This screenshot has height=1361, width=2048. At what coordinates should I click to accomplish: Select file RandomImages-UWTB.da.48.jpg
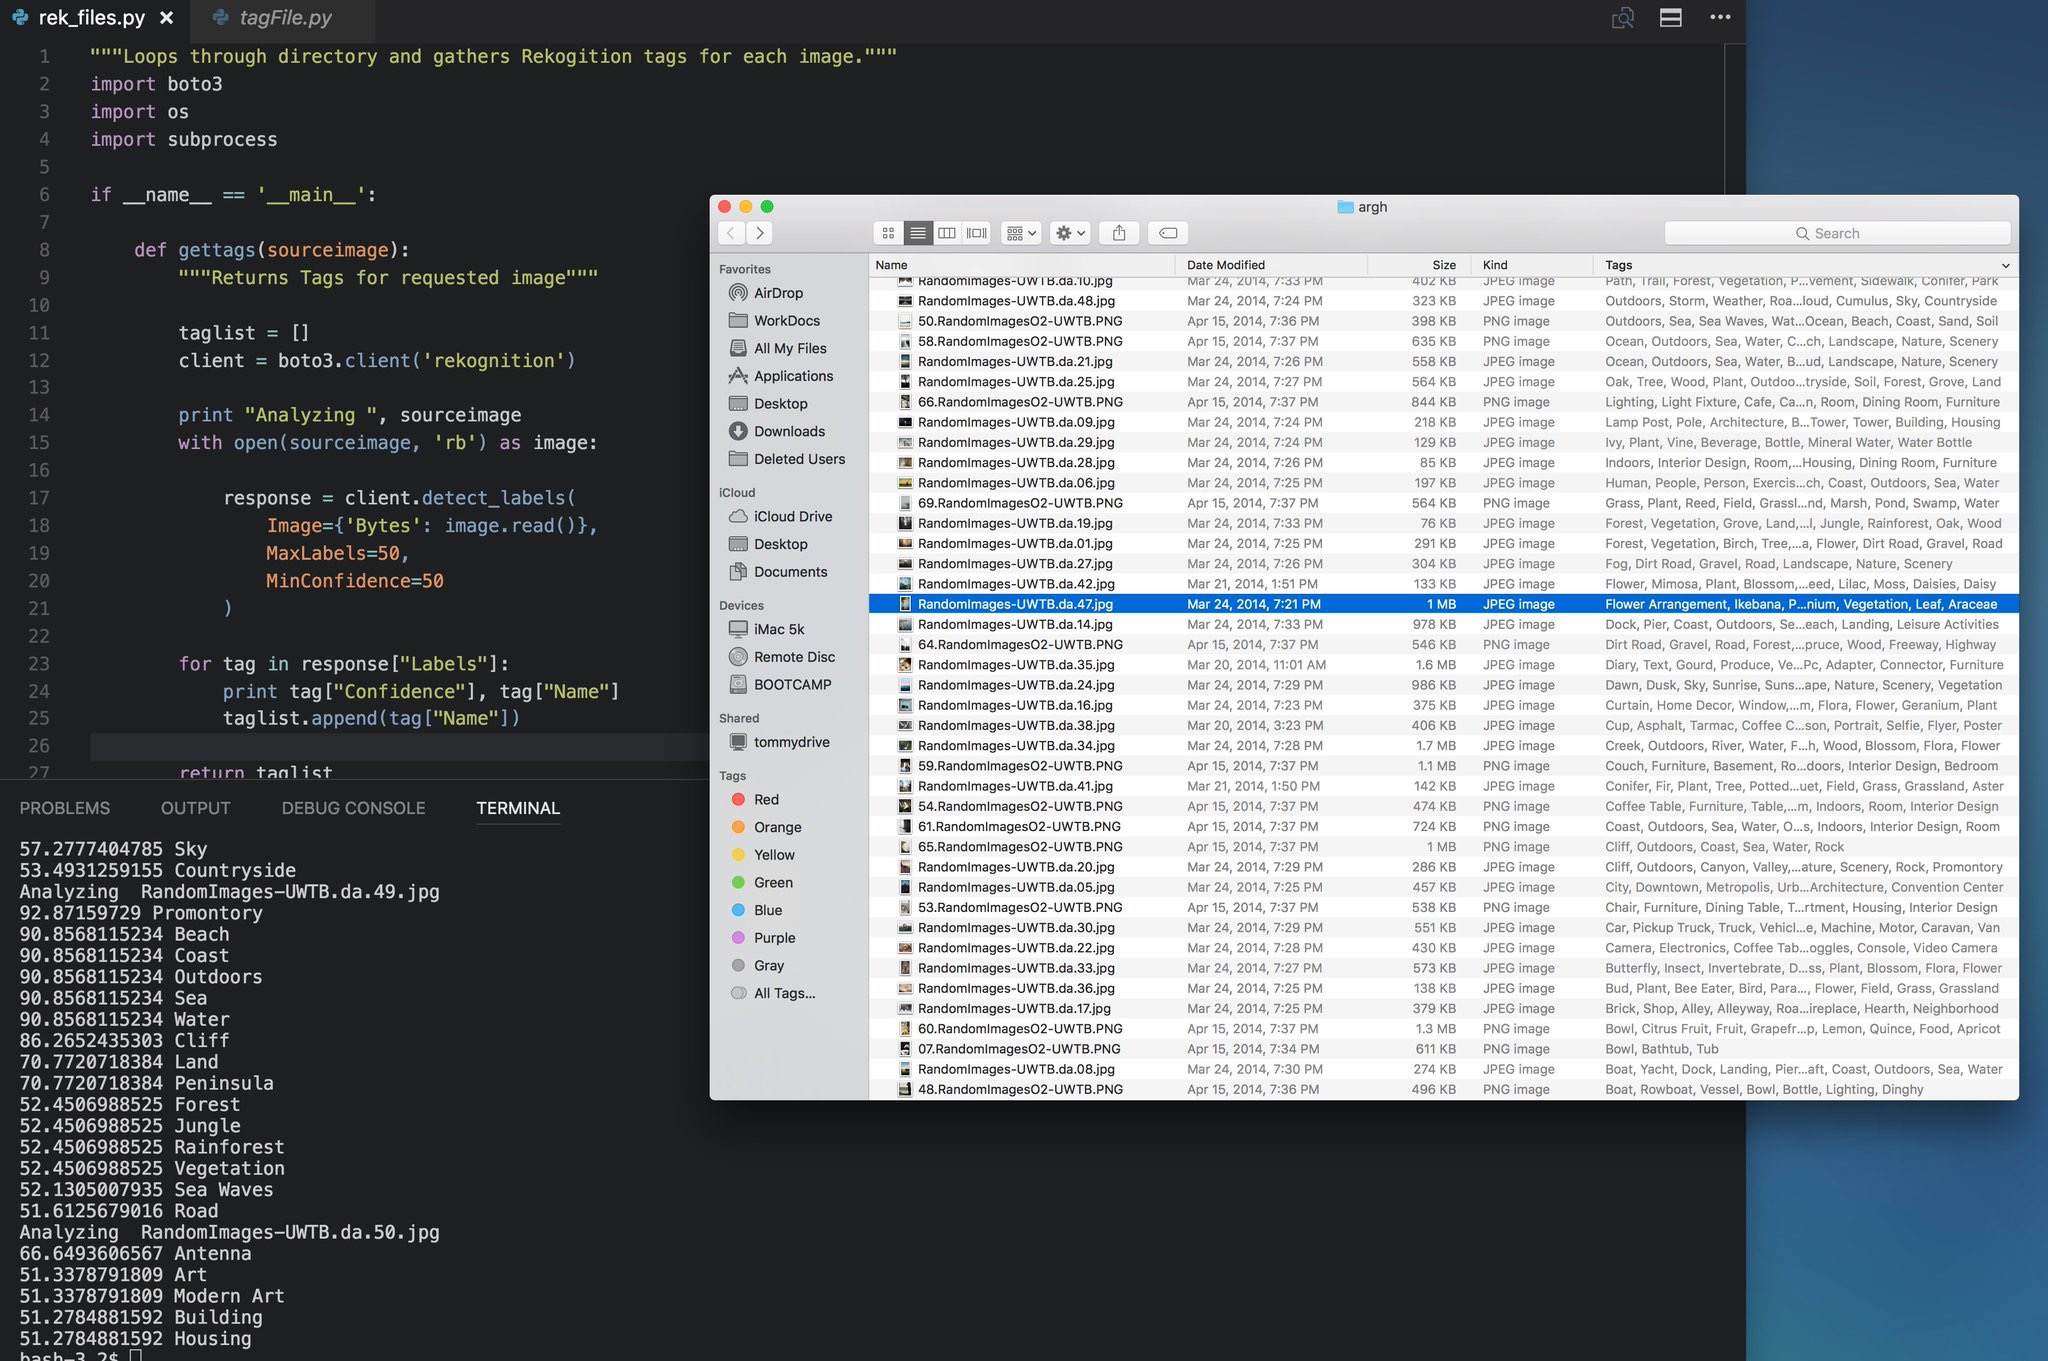tap(1443, 301)
